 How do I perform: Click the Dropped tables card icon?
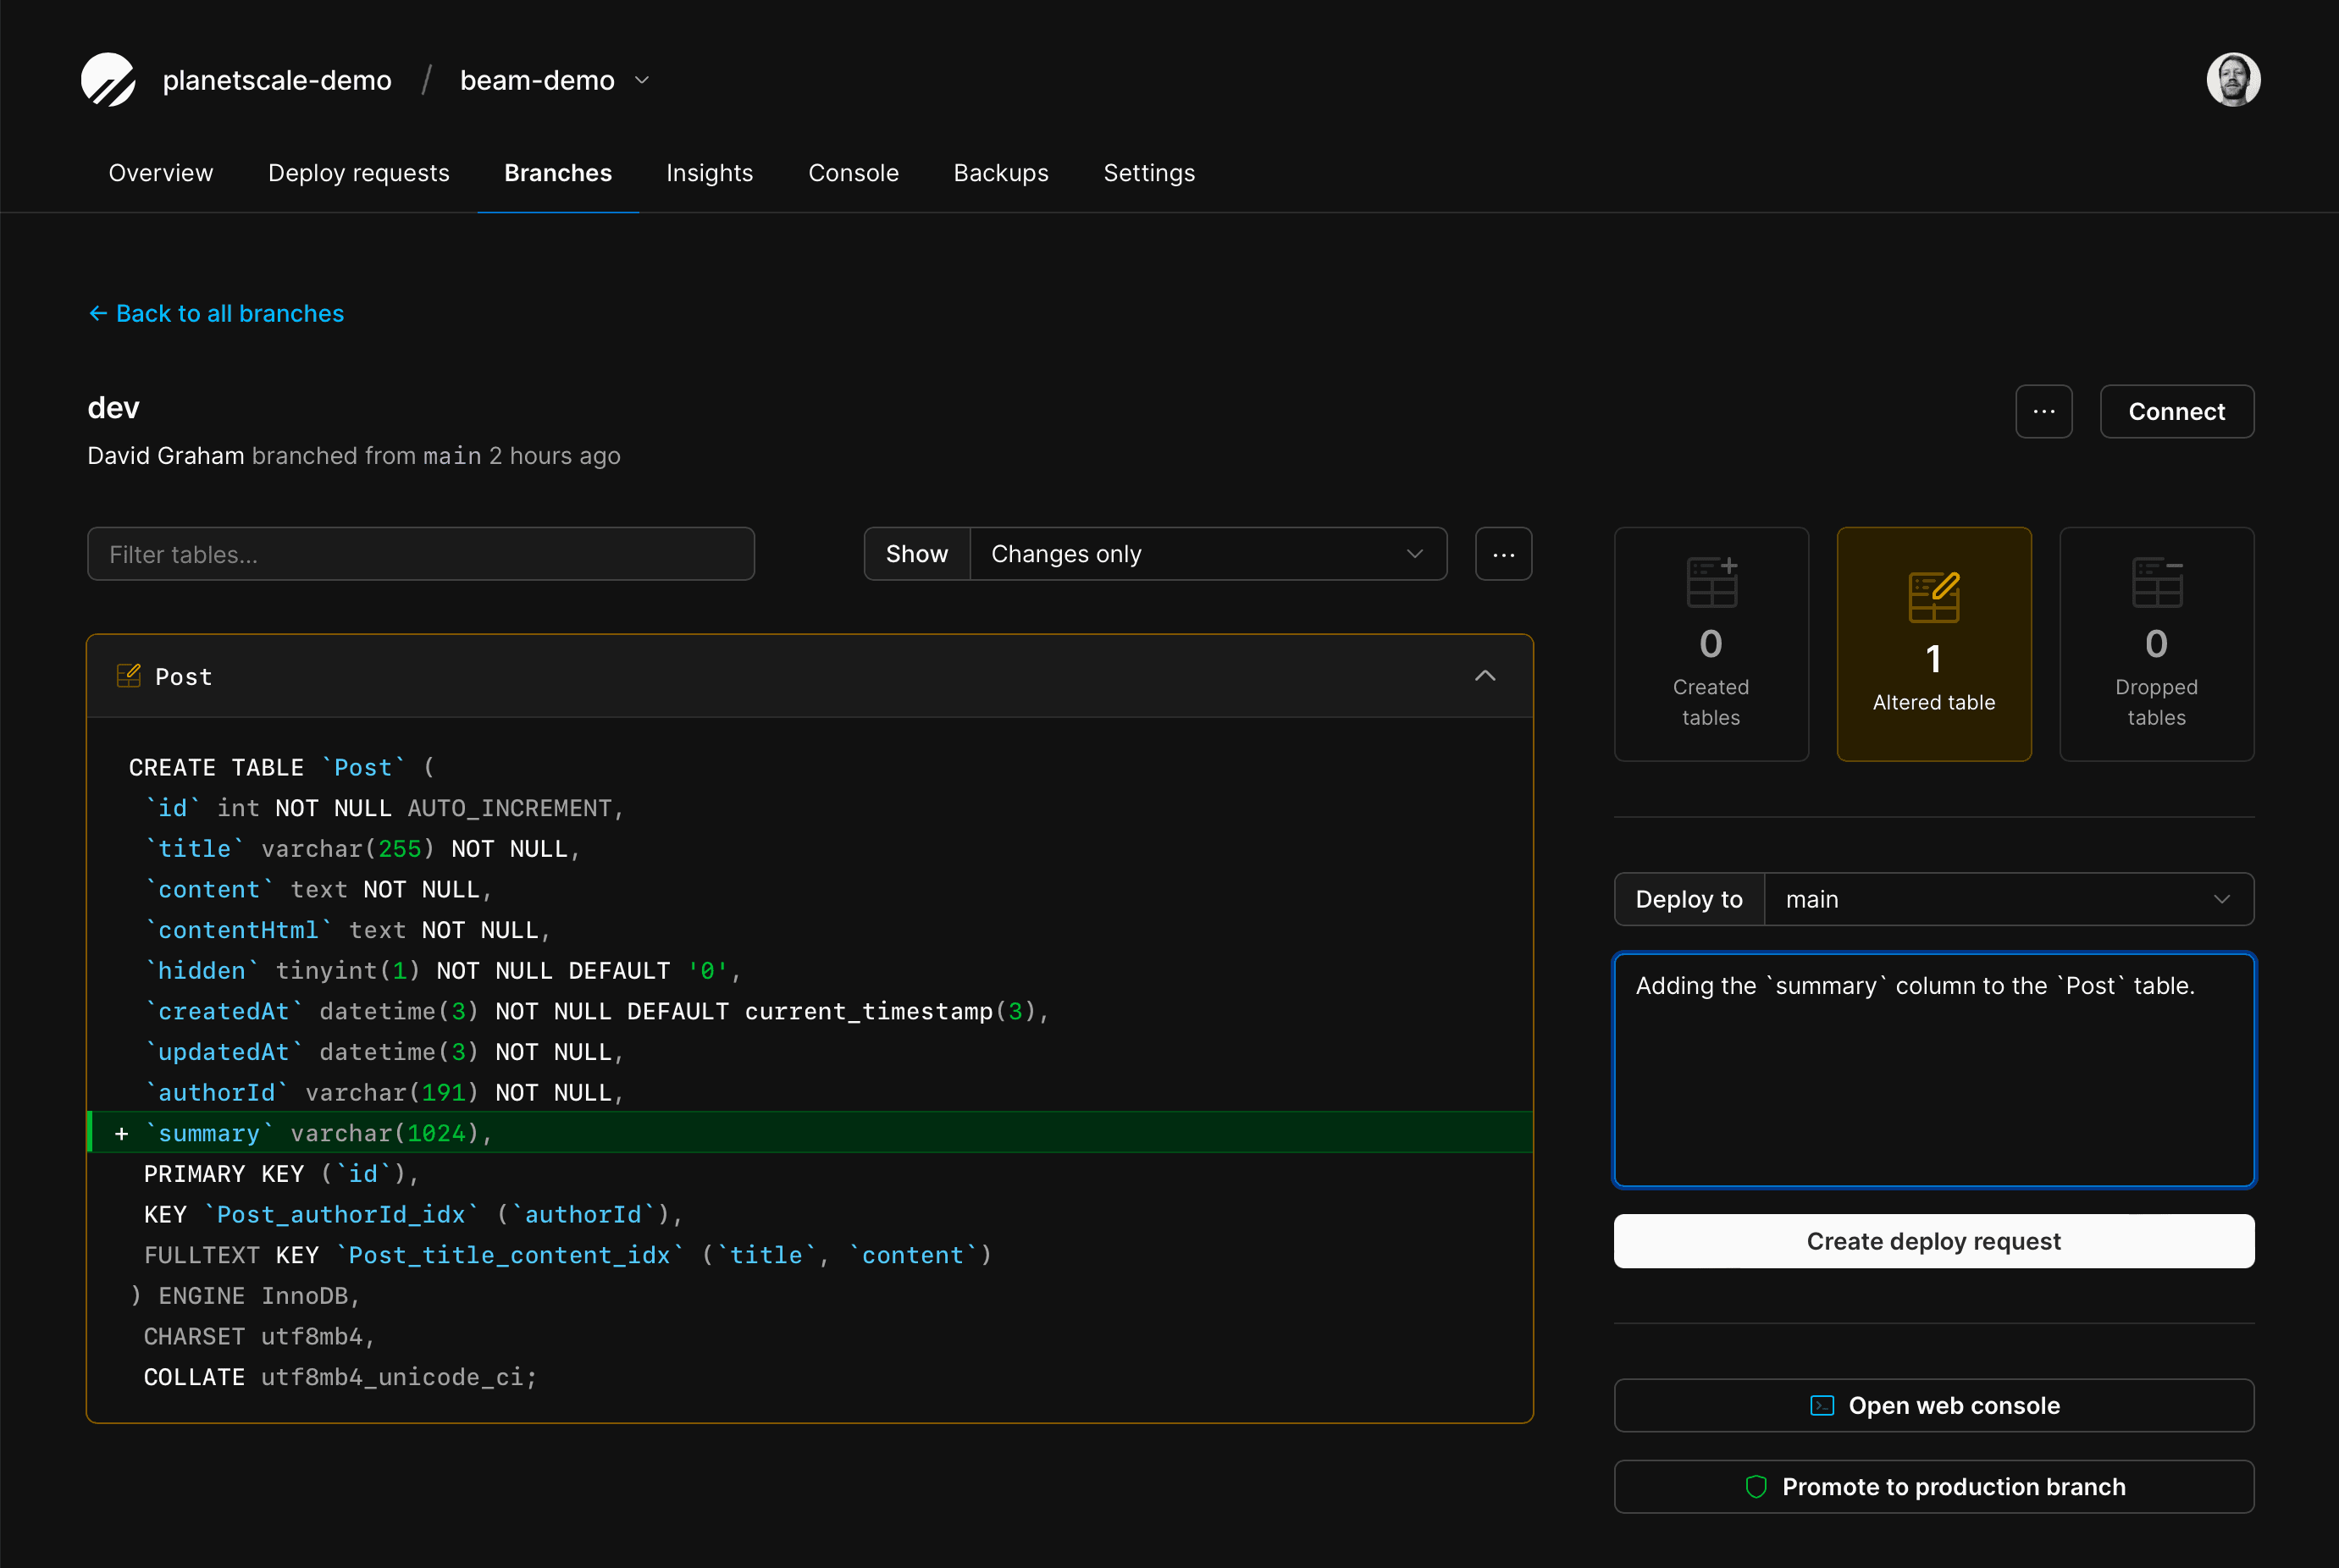[x=2156, y=582]
